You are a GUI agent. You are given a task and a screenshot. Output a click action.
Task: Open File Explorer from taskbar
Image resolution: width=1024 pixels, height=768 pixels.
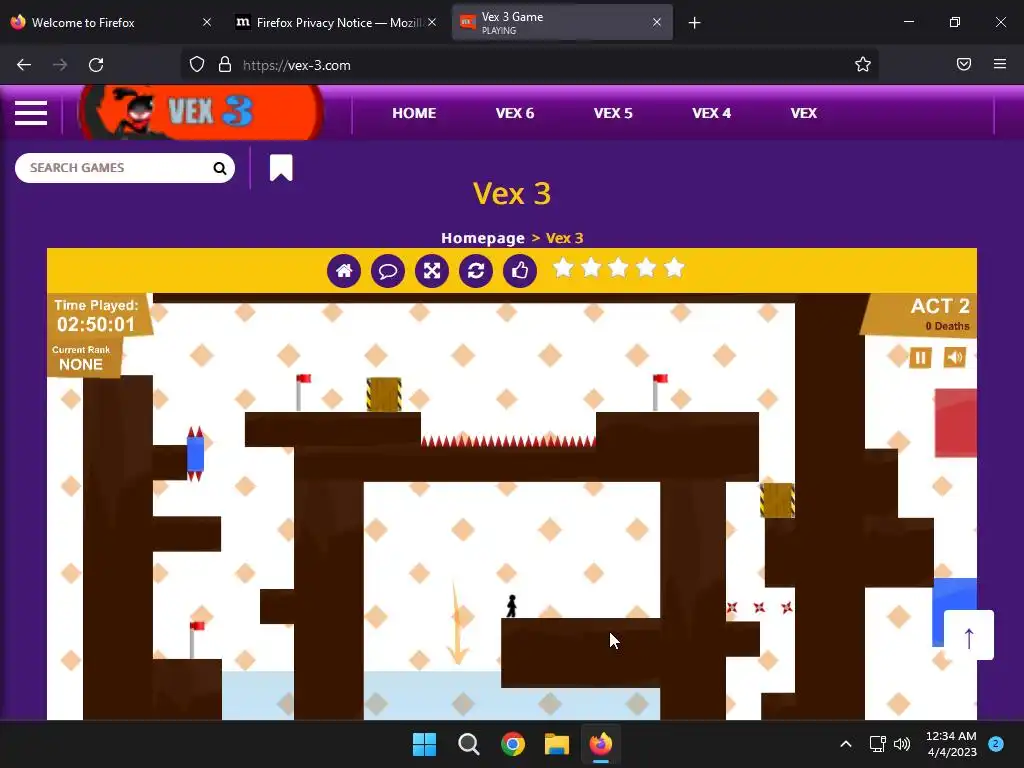[x=557, y=744]
